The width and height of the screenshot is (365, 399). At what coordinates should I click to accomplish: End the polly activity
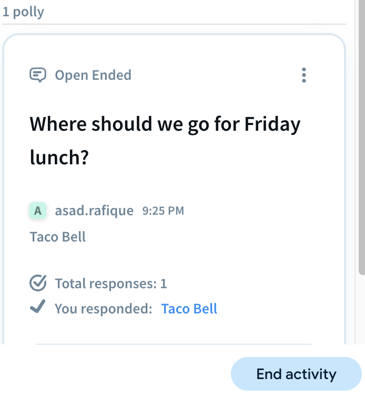pyautogui.click(x=296, y=374)
